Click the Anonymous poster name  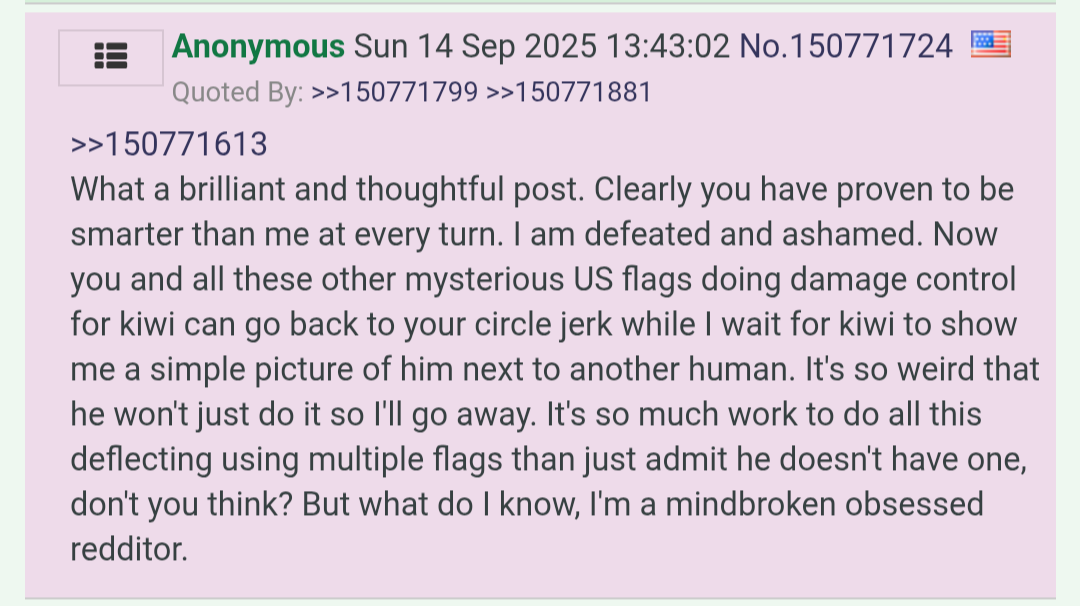[x=258, y=47]
